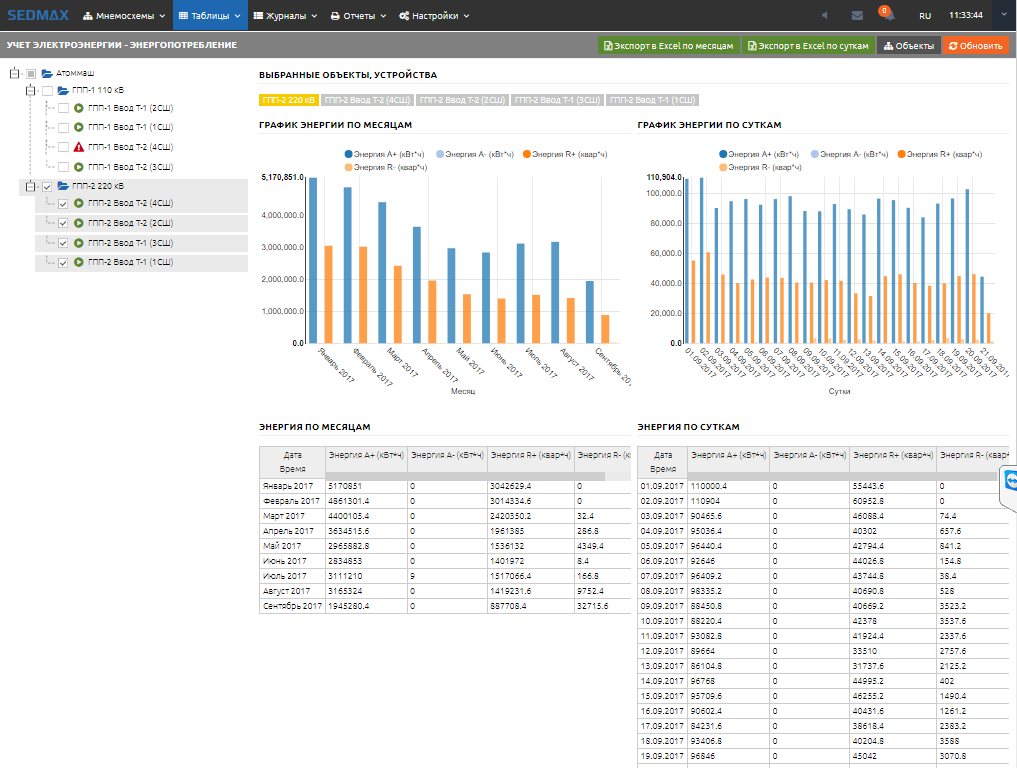Uncheck the ГПП-2 220 кВ checkbox

coord(47,186)
